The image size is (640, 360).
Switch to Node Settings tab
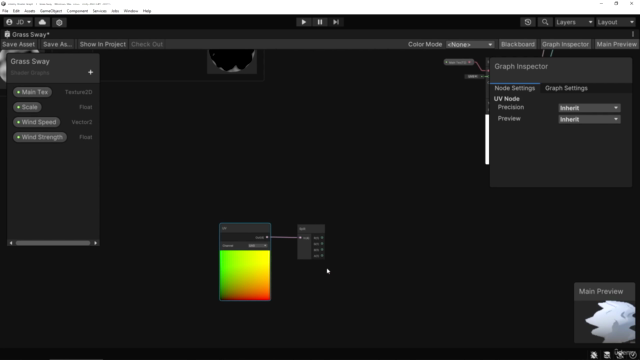tap(515, 88)
